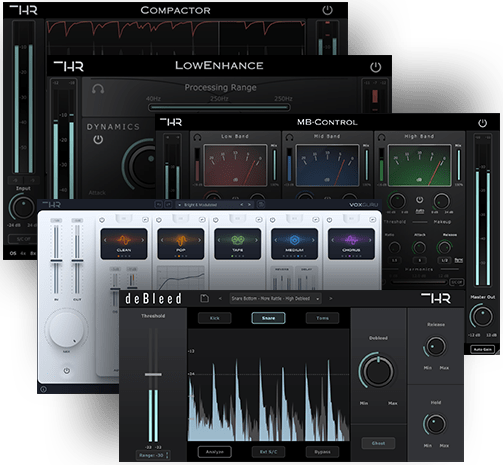
Task: Click the Ghost button in deBleed
Action: [x=378, y=443]
